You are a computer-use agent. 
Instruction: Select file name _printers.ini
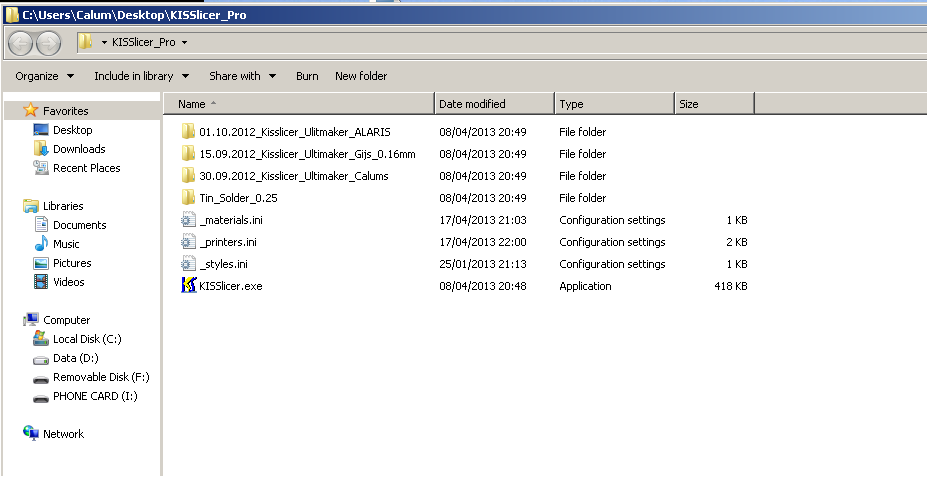(x=228, y=242)
